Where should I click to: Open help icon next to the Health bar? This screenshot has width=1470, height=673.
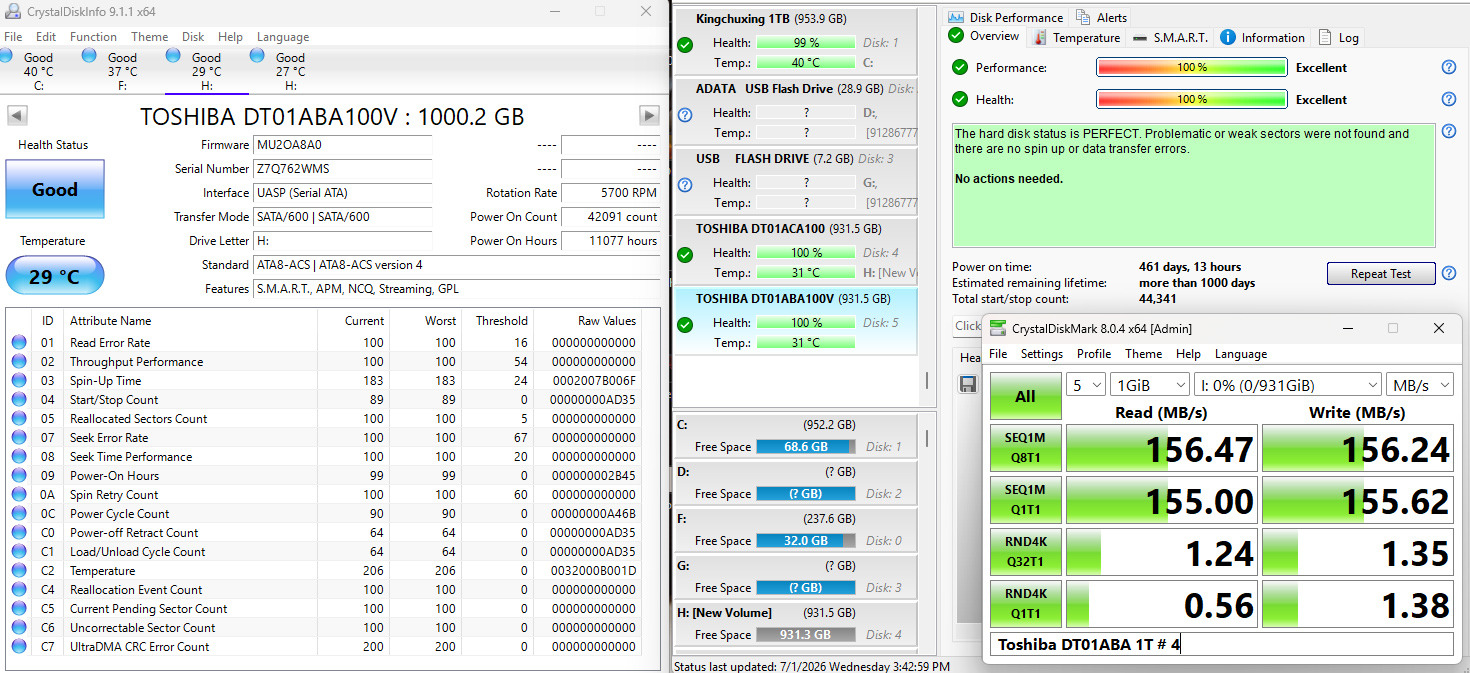click(1448, 99)
